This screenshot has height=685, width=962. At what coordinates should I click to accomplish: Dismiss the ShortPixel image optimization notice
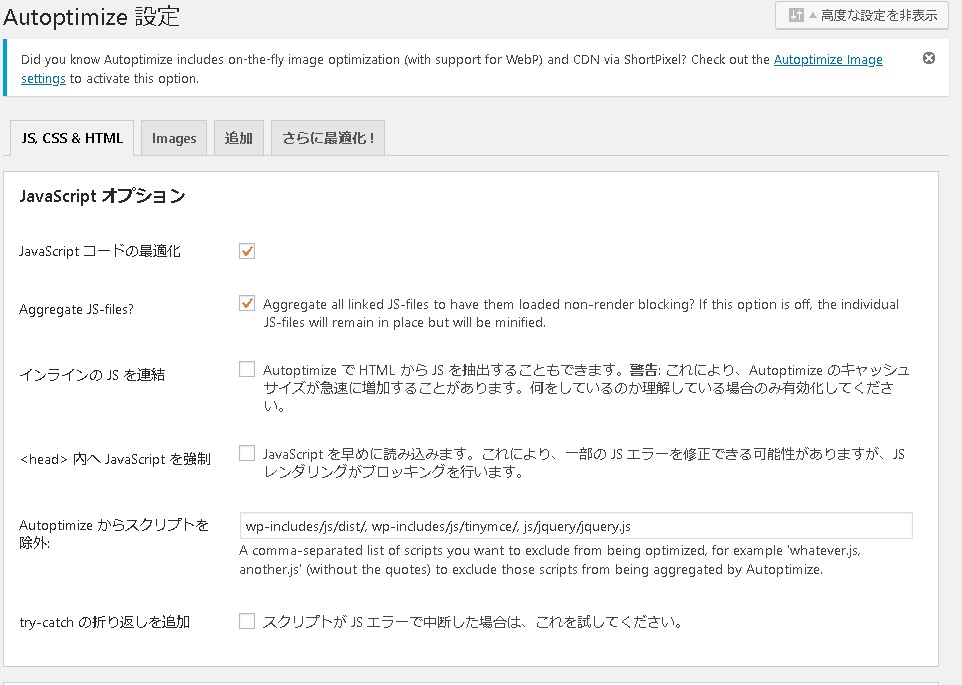tap(928, 58)
